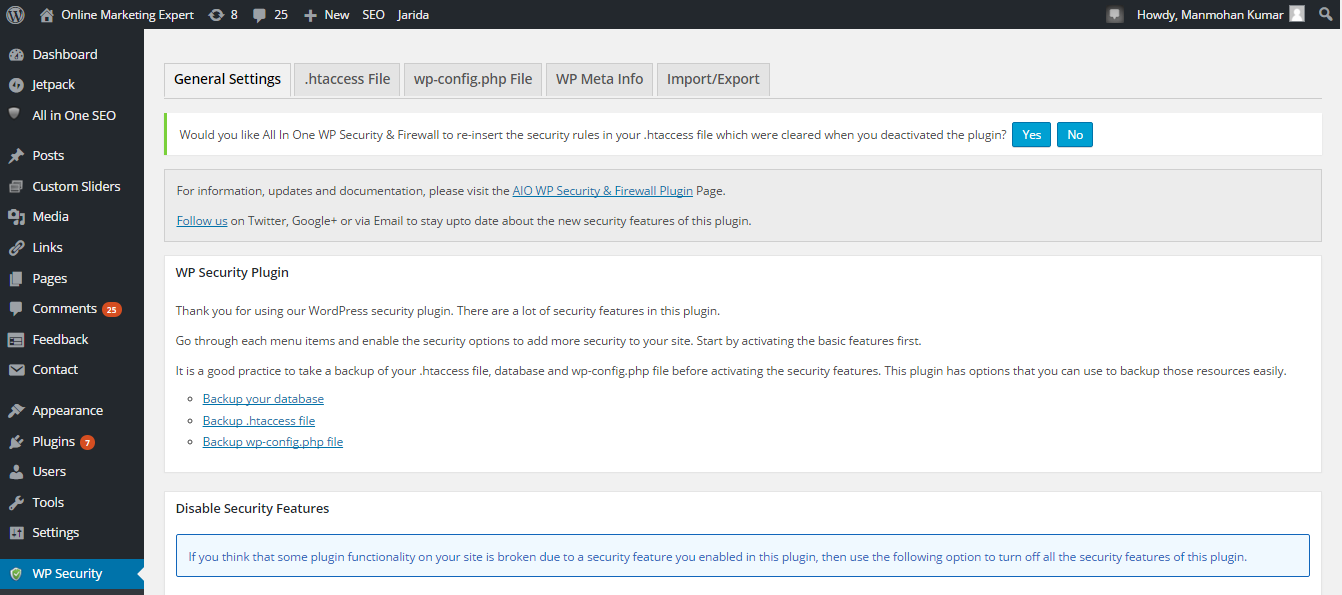
Task: Click the Appearance paintbrush icon
Action: coord(15,411)
